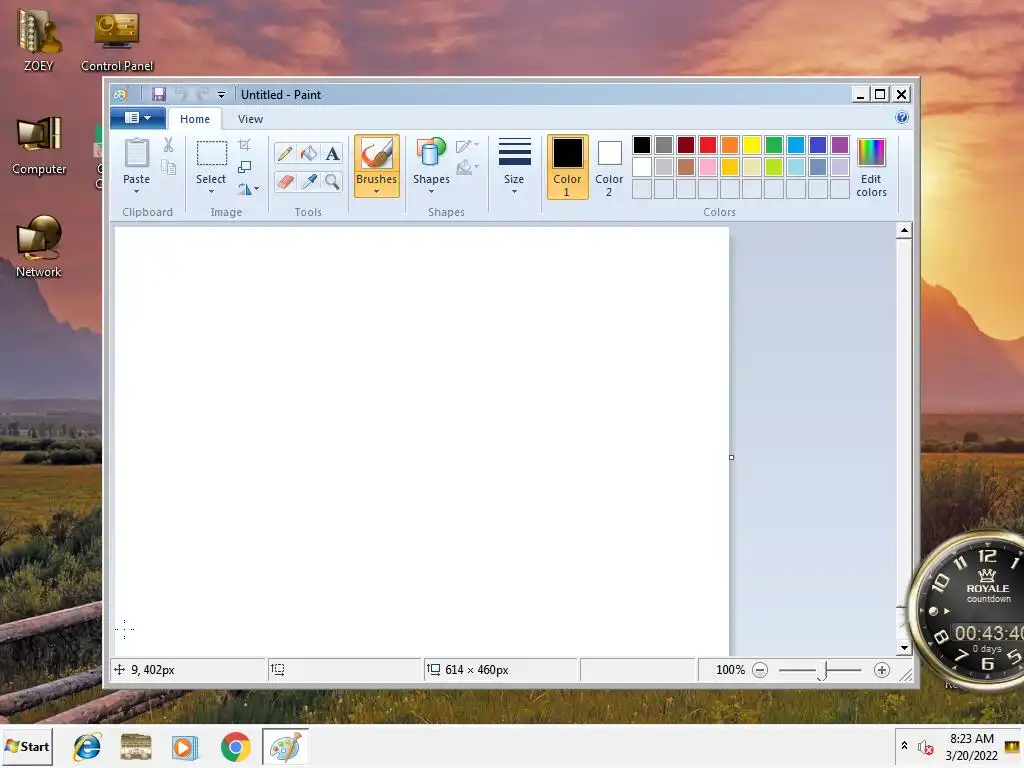Click the zoom slider handle

(824, 671)
